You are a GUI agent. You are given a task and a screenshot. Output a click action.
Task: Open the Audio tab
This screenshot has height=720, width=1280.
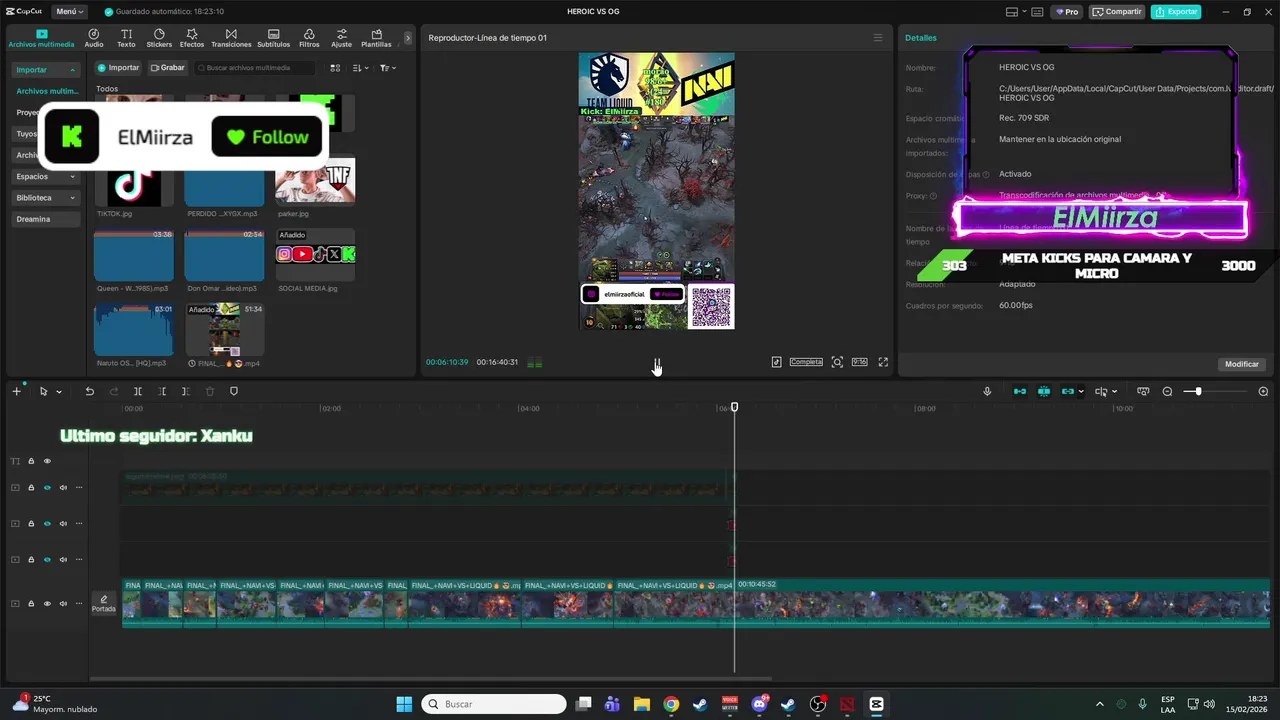click(x=94, y=38)
